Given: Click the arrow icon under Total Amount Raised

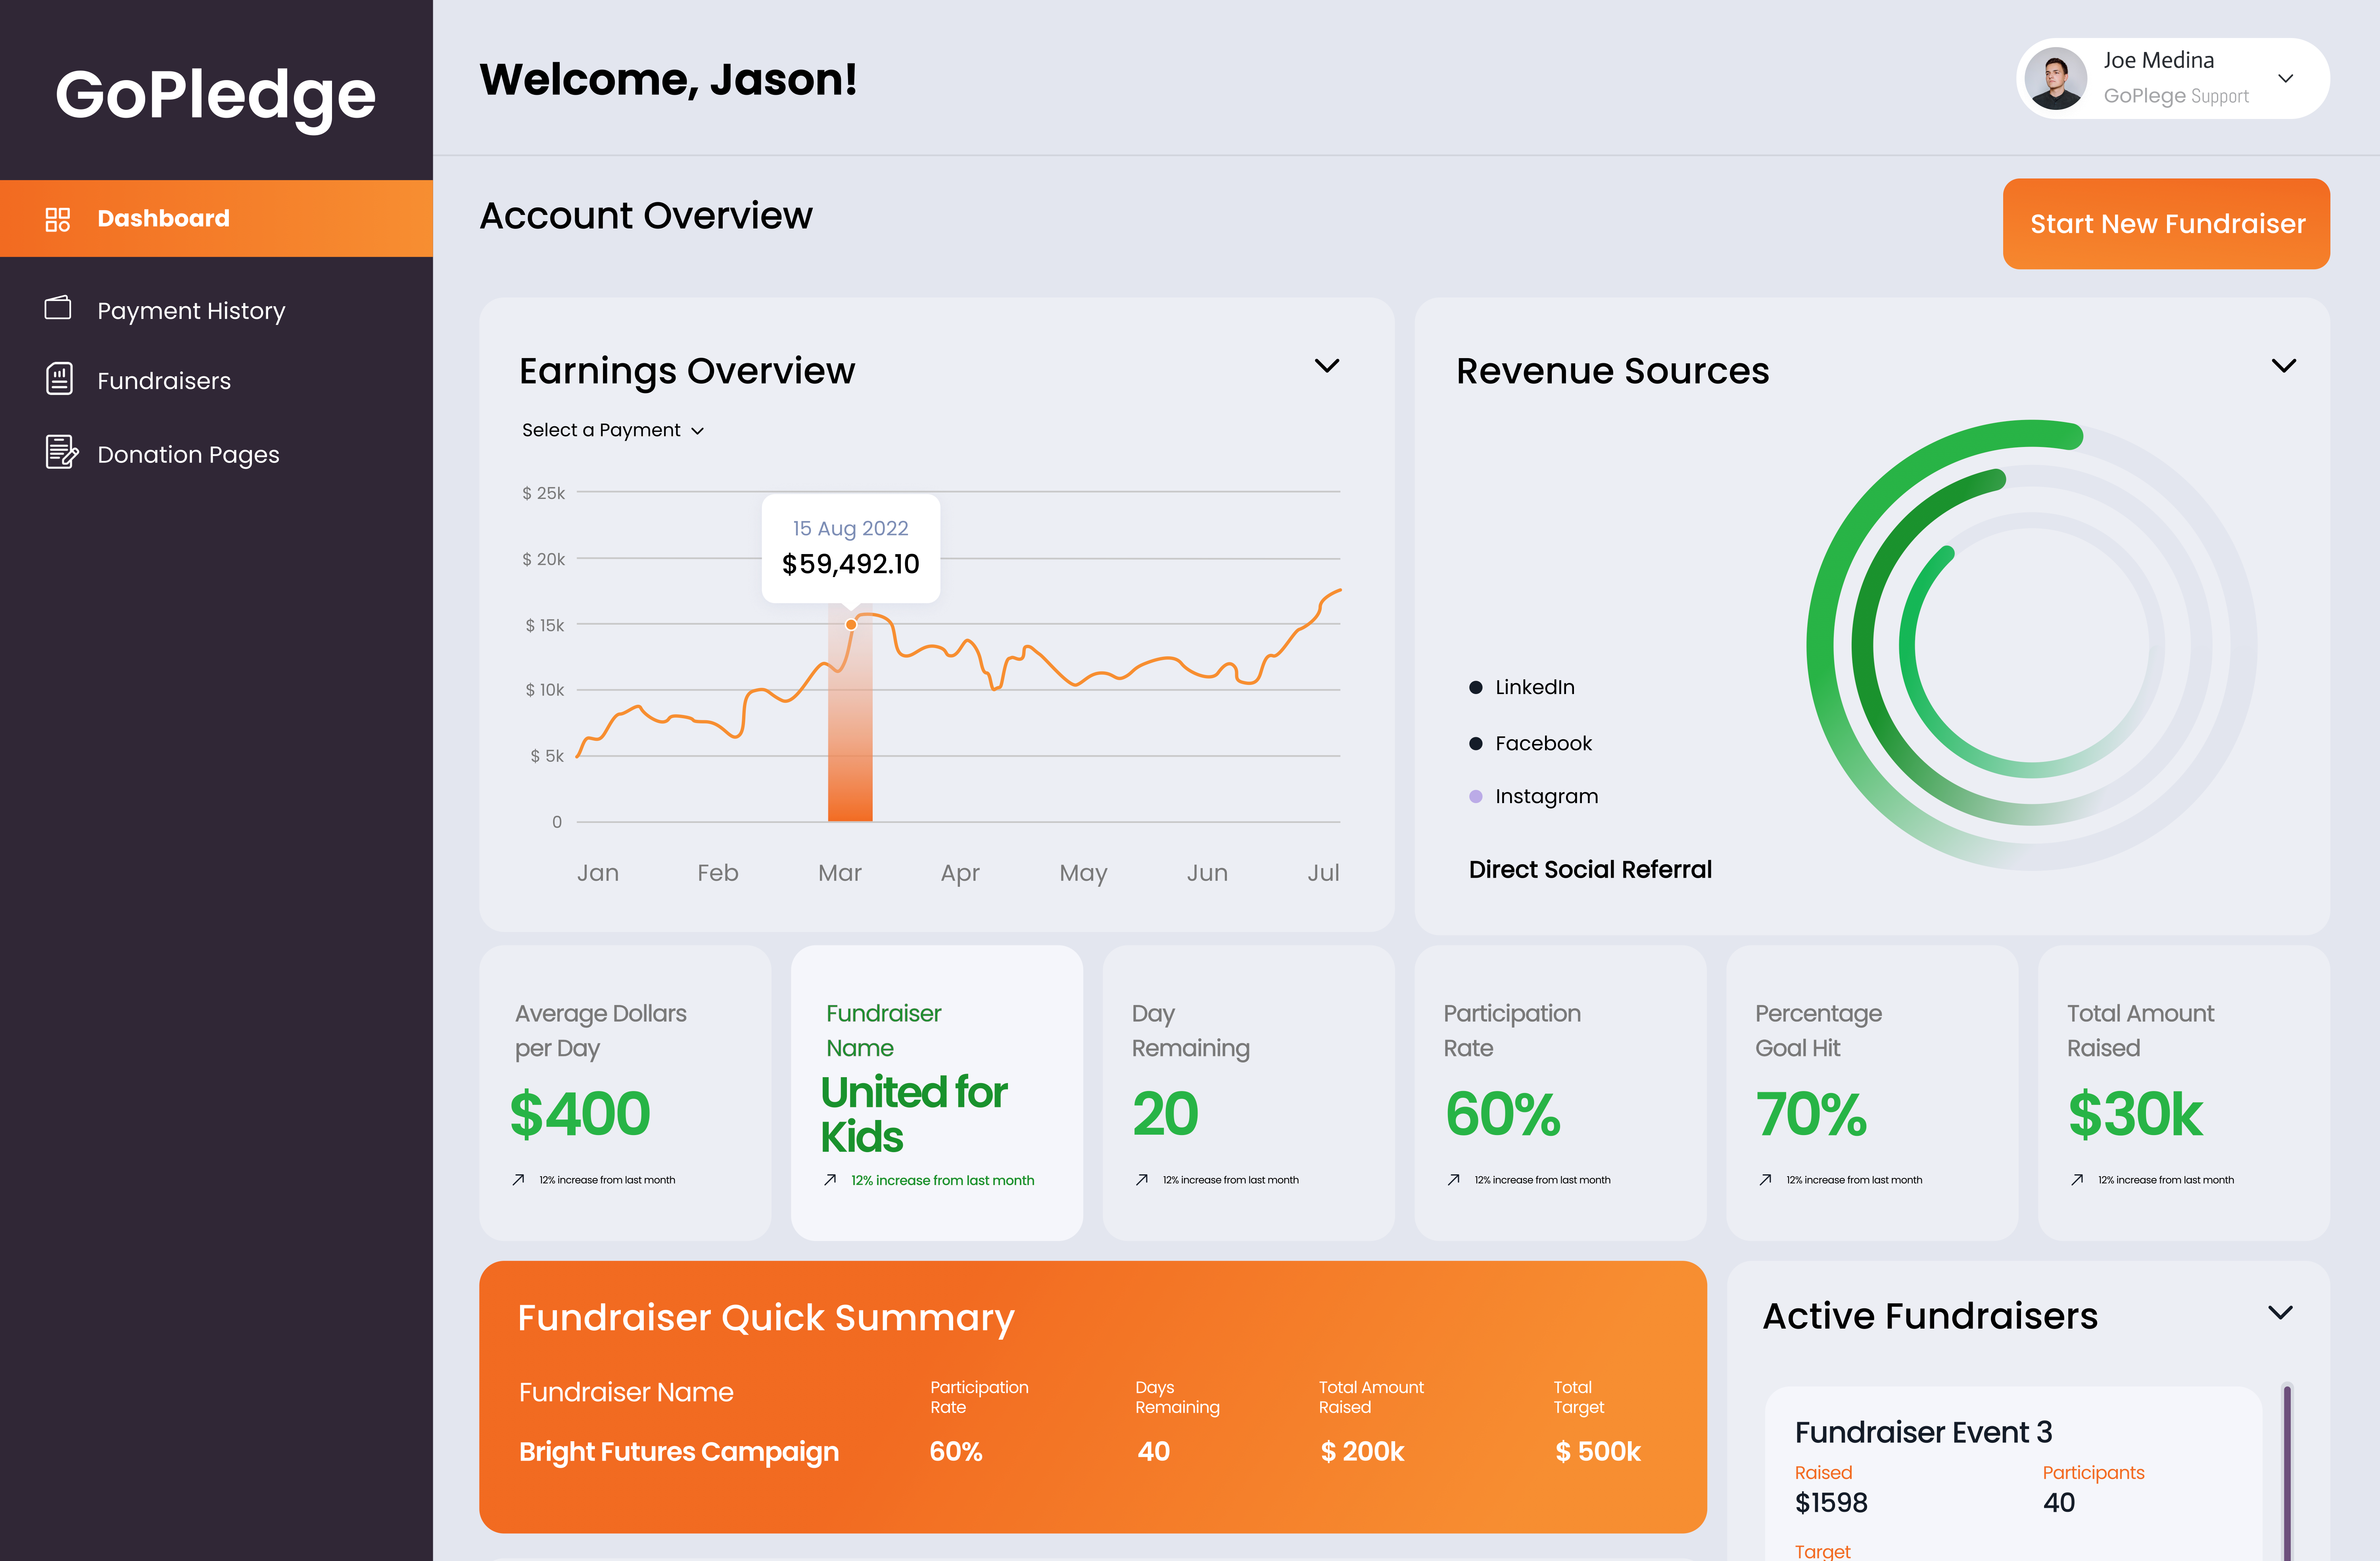Looking at the screenshot, I should click(x=2077, y=1180).
